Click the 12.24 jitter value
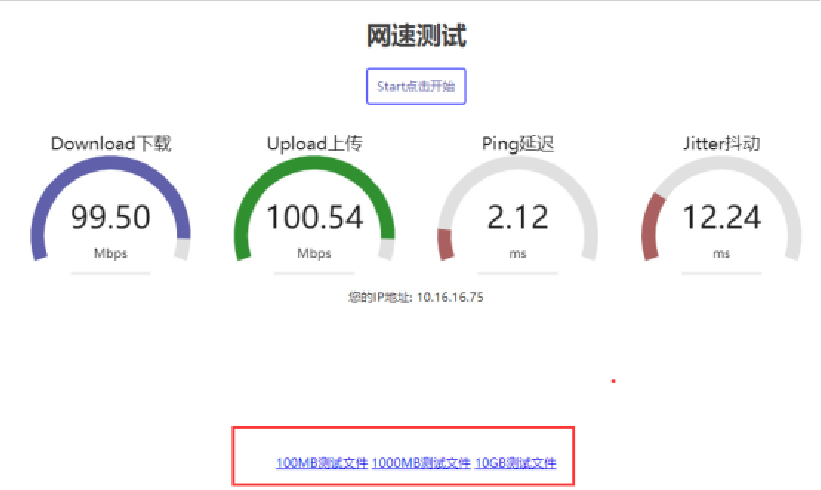Screen dimensions: 821x490 coord(721,217)
